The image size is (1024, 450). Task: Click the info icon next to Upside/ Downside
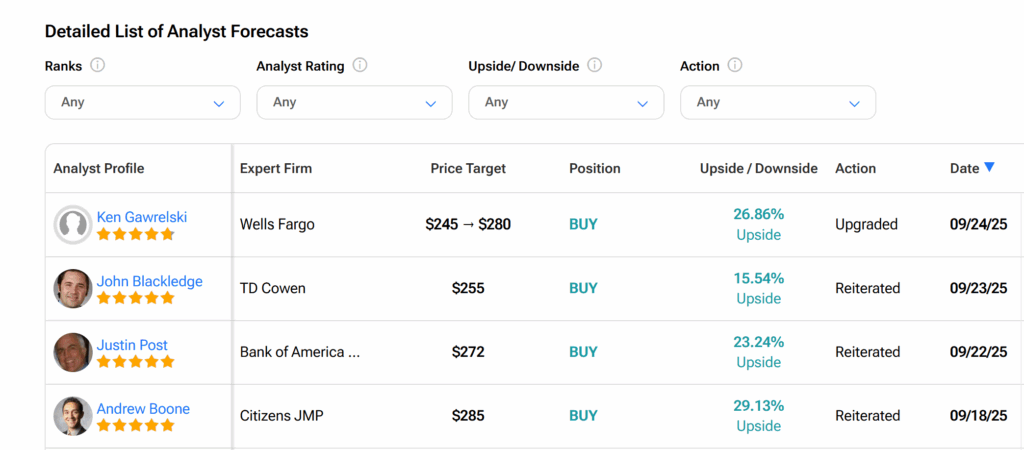point(594,66)
